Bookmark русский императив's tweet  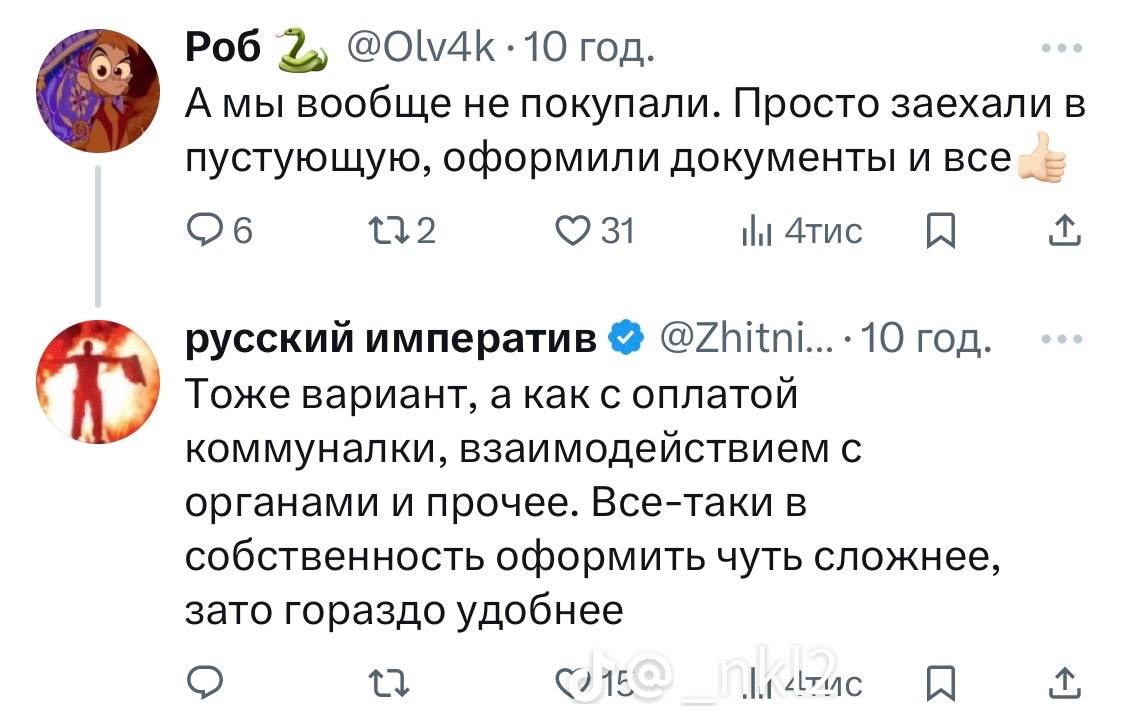(x=941, y=682)
